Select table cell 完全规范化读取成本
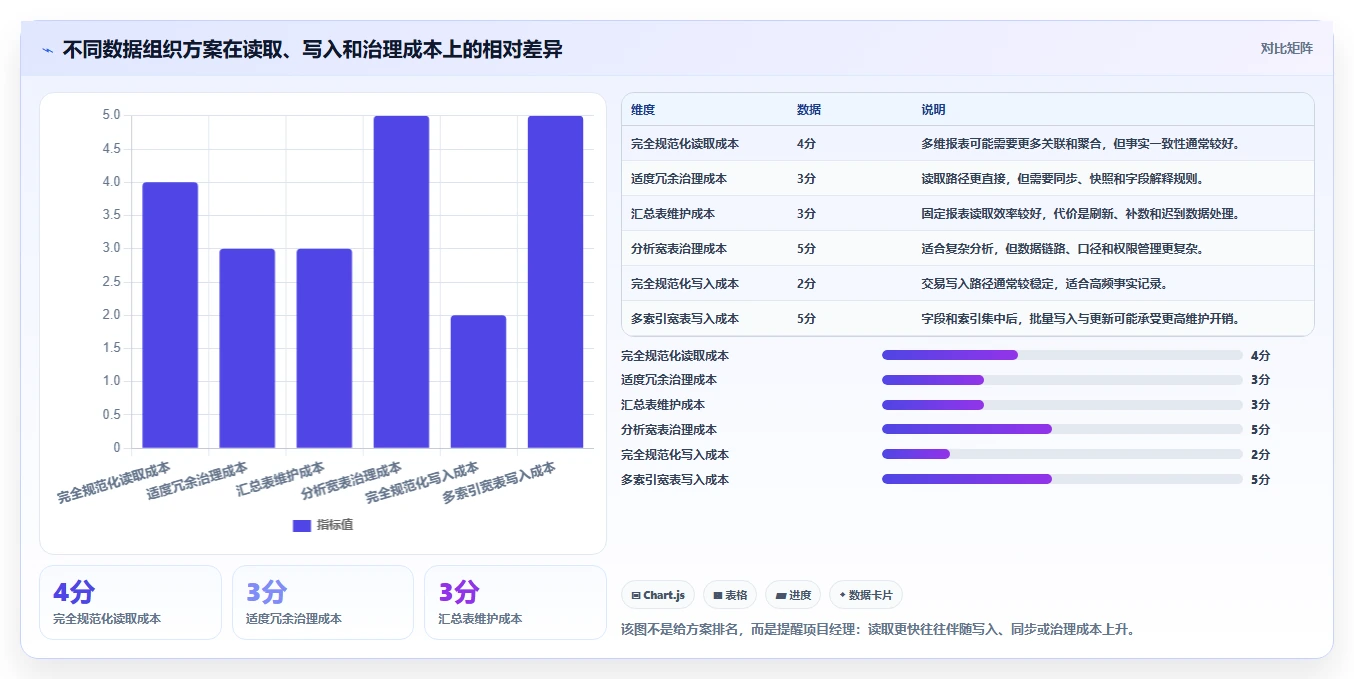The width and height of the screenshot is (1354, 679). pyautogui.click(x=685, y=144)
